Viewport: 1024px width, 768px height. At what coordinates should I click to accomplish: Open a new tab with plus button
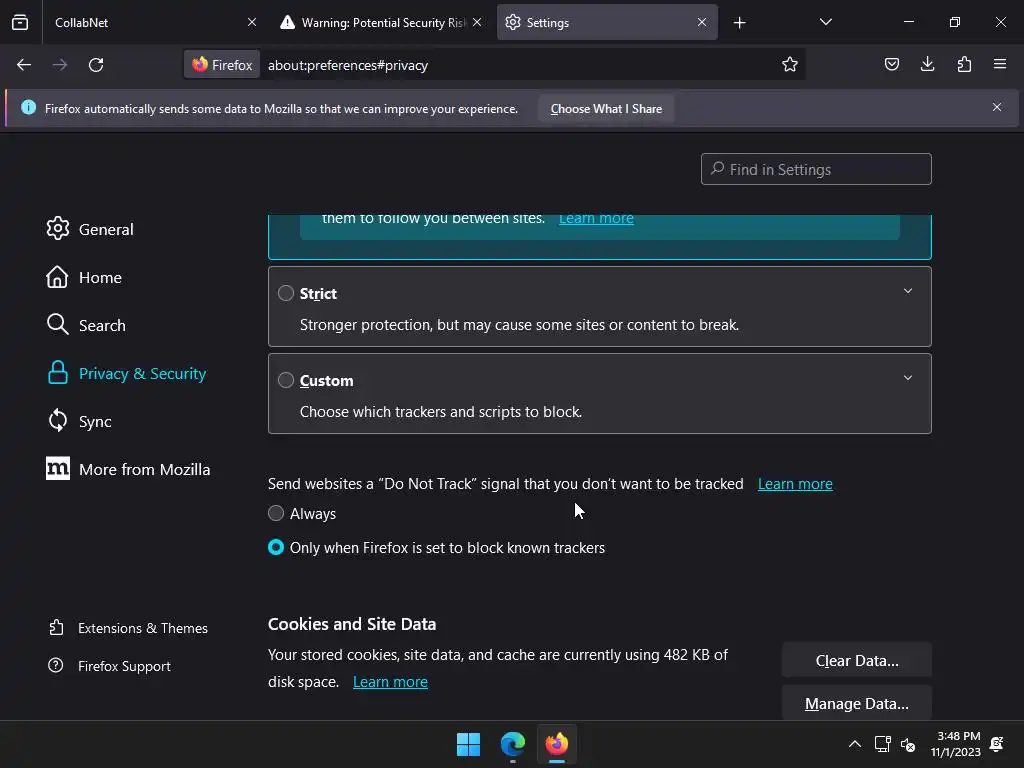739,23
